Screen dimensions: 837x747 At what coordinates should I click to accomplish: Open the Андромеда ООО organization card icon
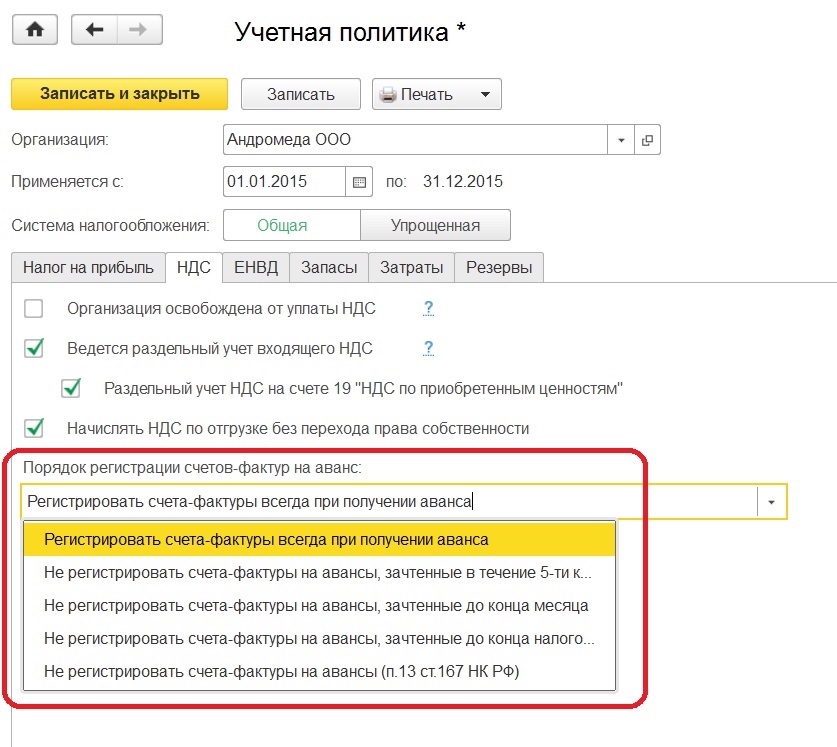click(647, 140)
